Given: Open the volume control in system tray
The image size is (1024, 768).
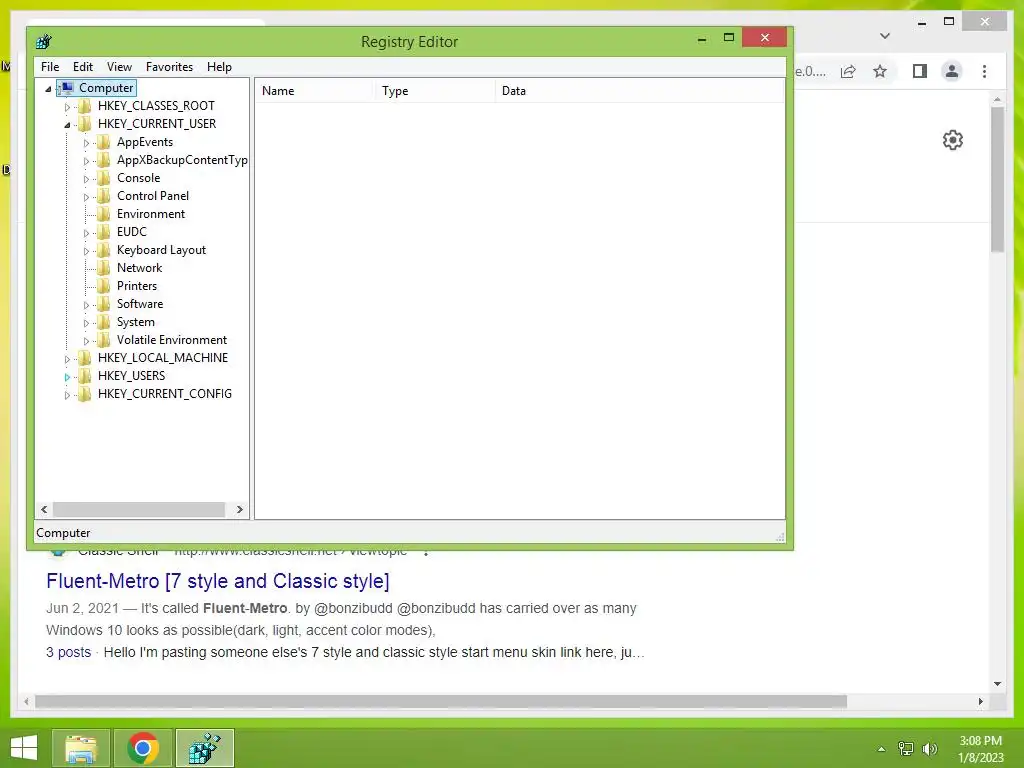Looking at the screenshot, I should tap(929, 748).
